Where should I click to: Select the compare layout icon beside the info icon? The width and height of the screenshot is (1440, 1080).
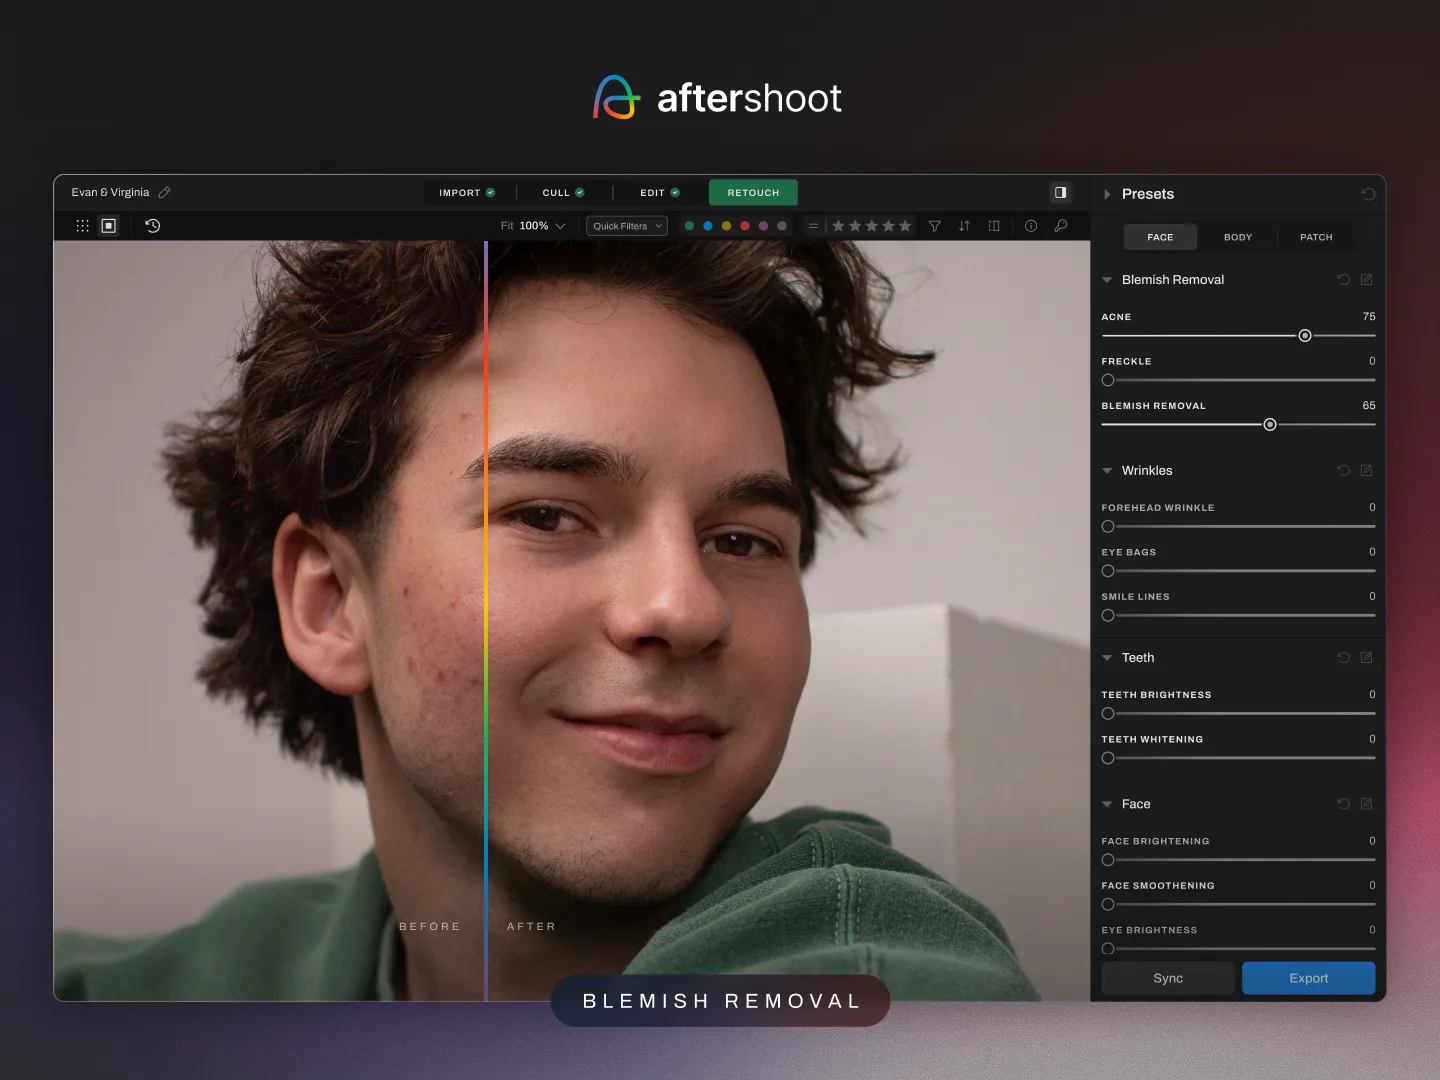[x=993, y=226]
